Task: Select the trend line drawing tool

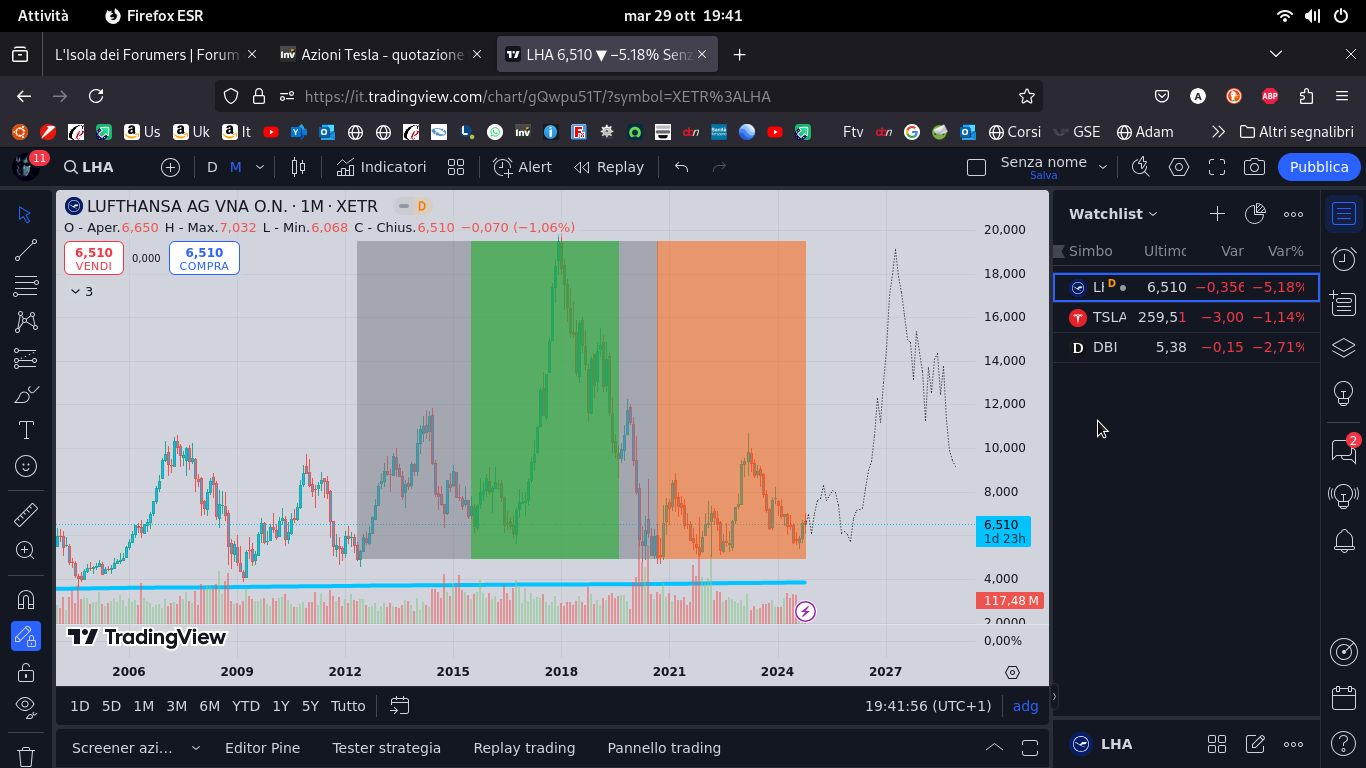Action: (x=26, y=251)
